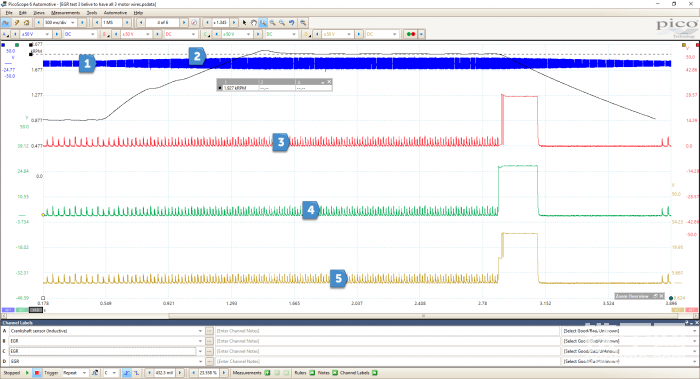Viewport: 700px width, 379px height.
Task: Select the pointer selection tool
Action: pos(244,22)
